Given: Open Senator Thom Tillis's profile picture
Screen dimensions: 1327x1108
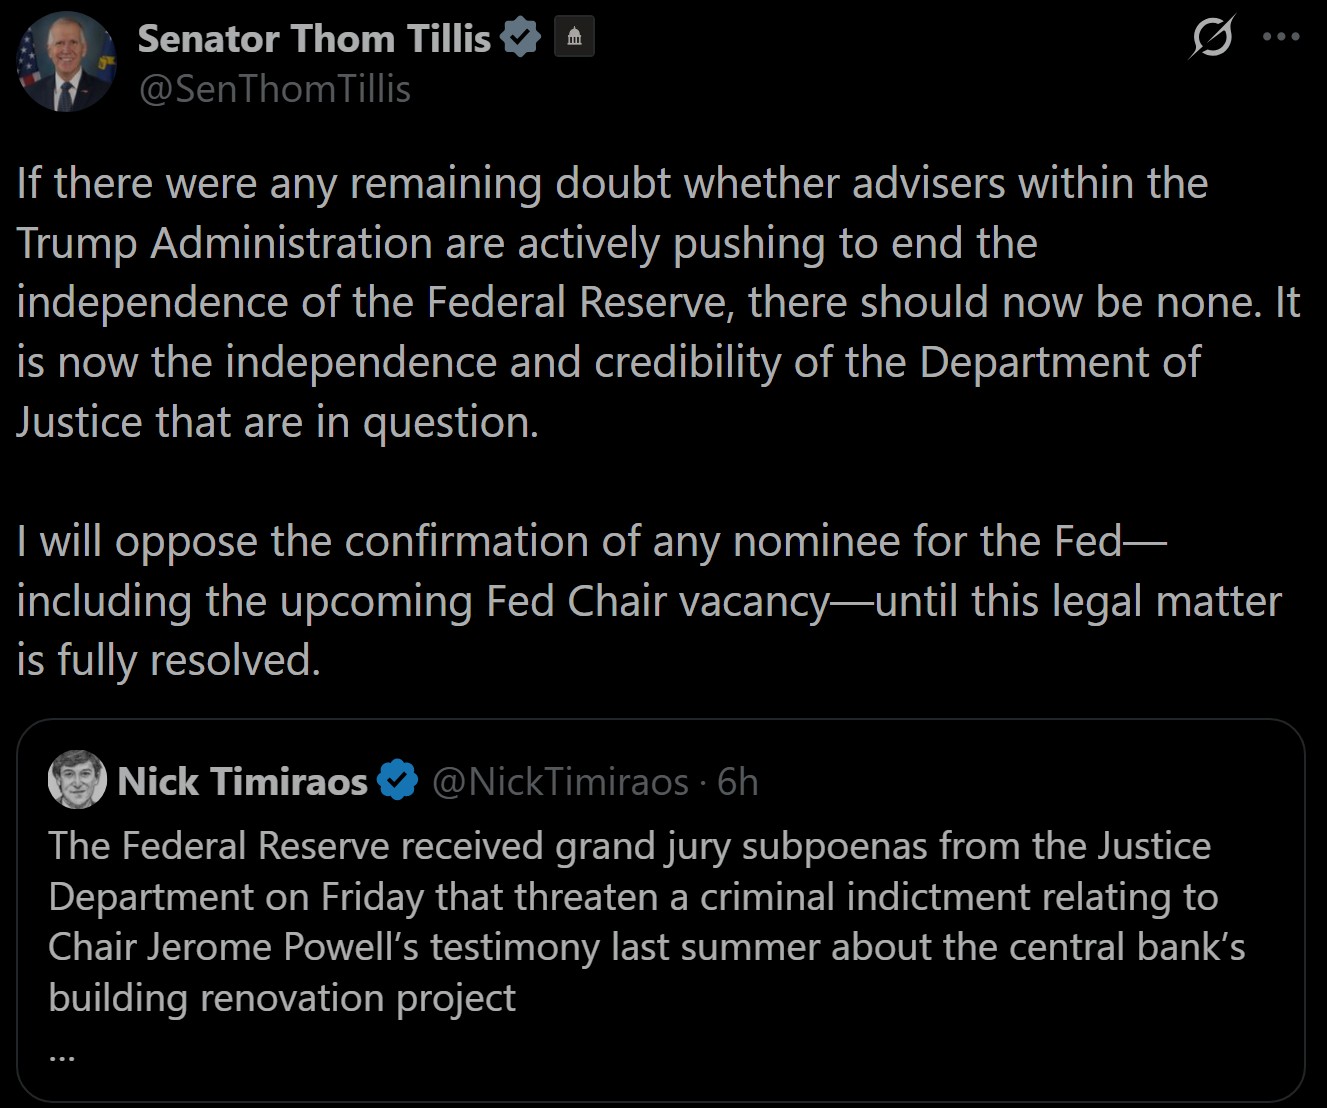Looking at the screenshot, I should tap(66, 62).
